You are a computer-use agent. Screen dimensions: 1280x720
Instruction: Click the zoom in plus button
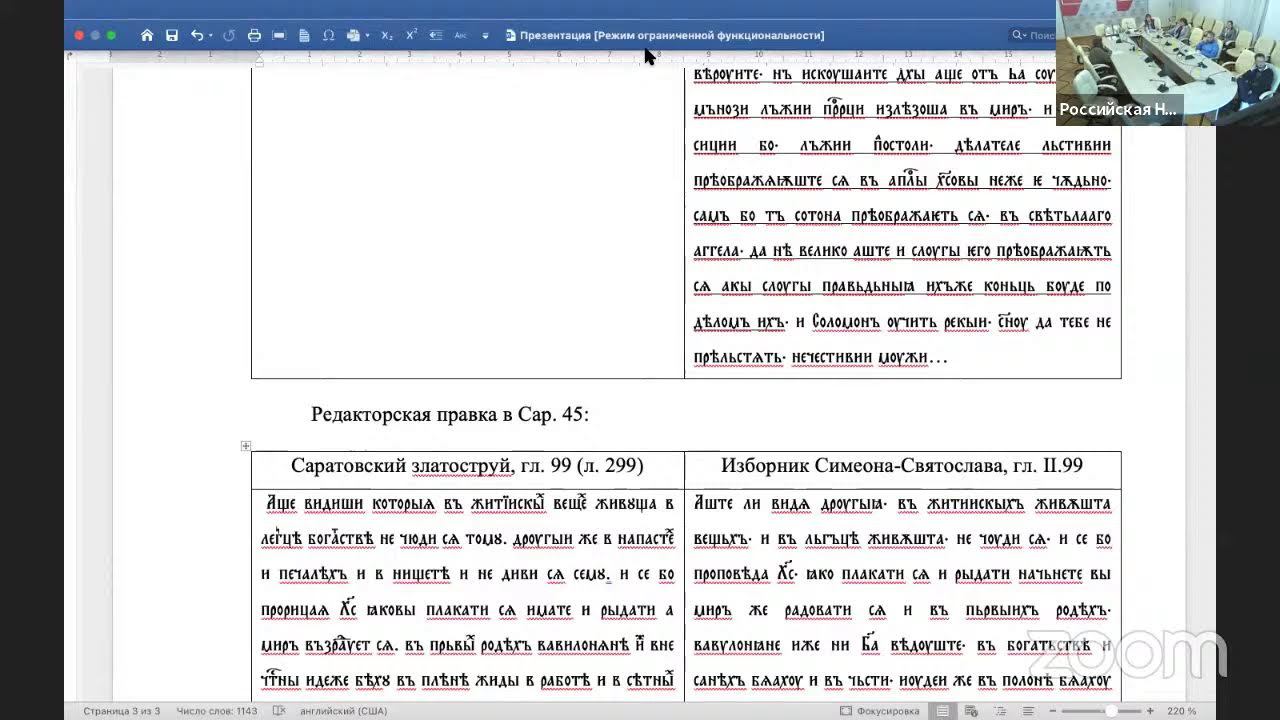(1150, 711)
